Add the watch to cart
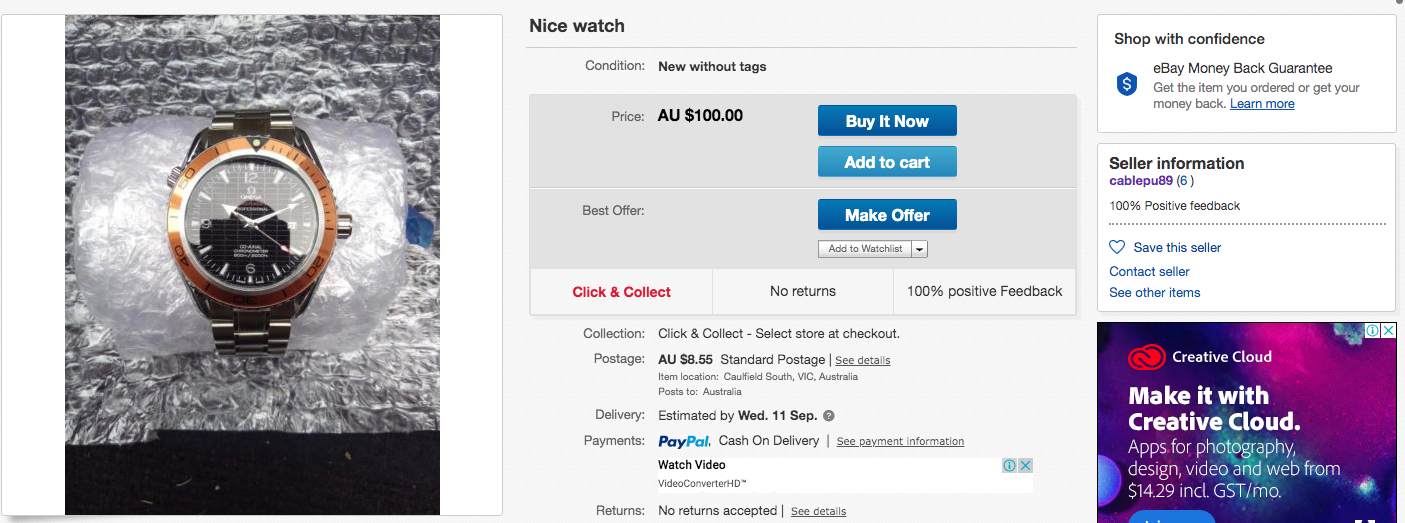This screenshot has height=523, width=1405. pyautogui.click(x=887, y=162)
